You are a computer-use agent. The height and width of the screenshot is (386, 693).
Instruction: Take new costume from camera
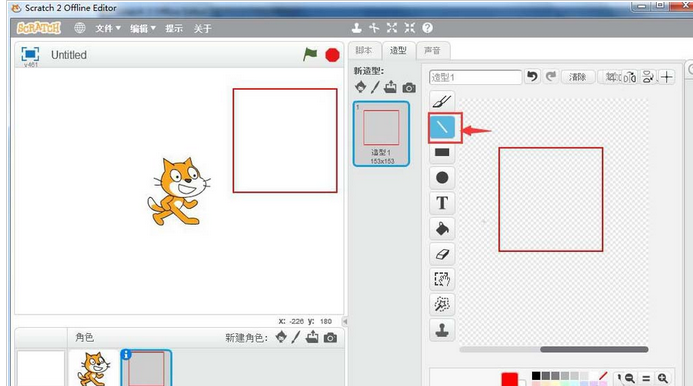tap(409, 88)
